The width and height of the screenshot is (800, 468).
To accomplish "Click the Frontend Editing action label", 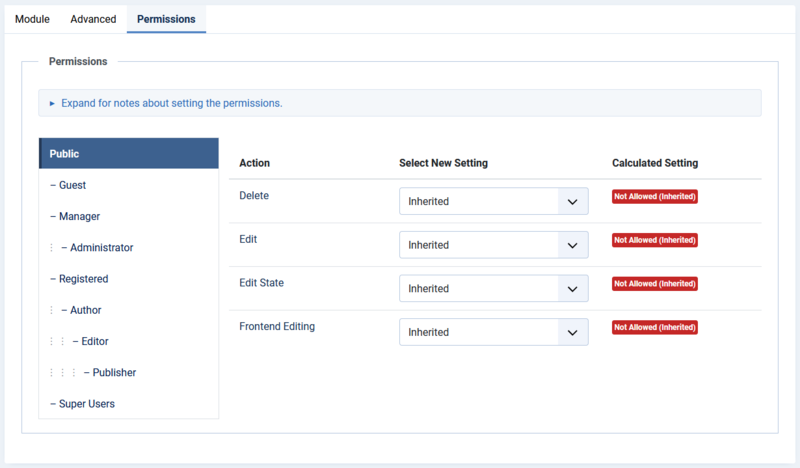I will point(277,326).
